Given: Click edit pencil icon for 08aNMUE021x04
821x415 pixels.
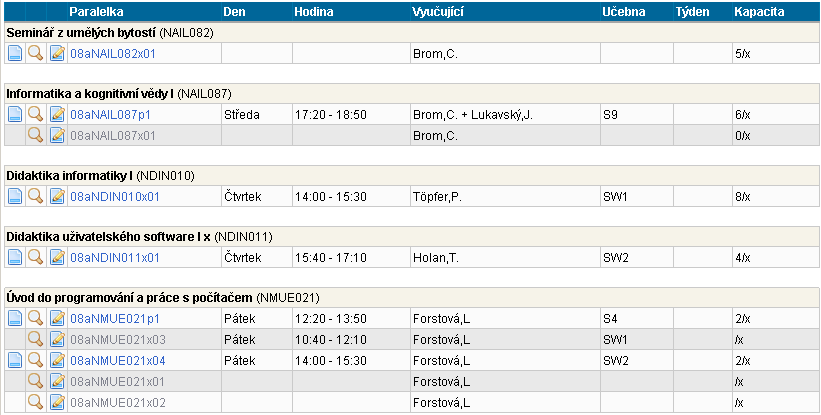Looking at the screenshot, I should pos(57,360).
